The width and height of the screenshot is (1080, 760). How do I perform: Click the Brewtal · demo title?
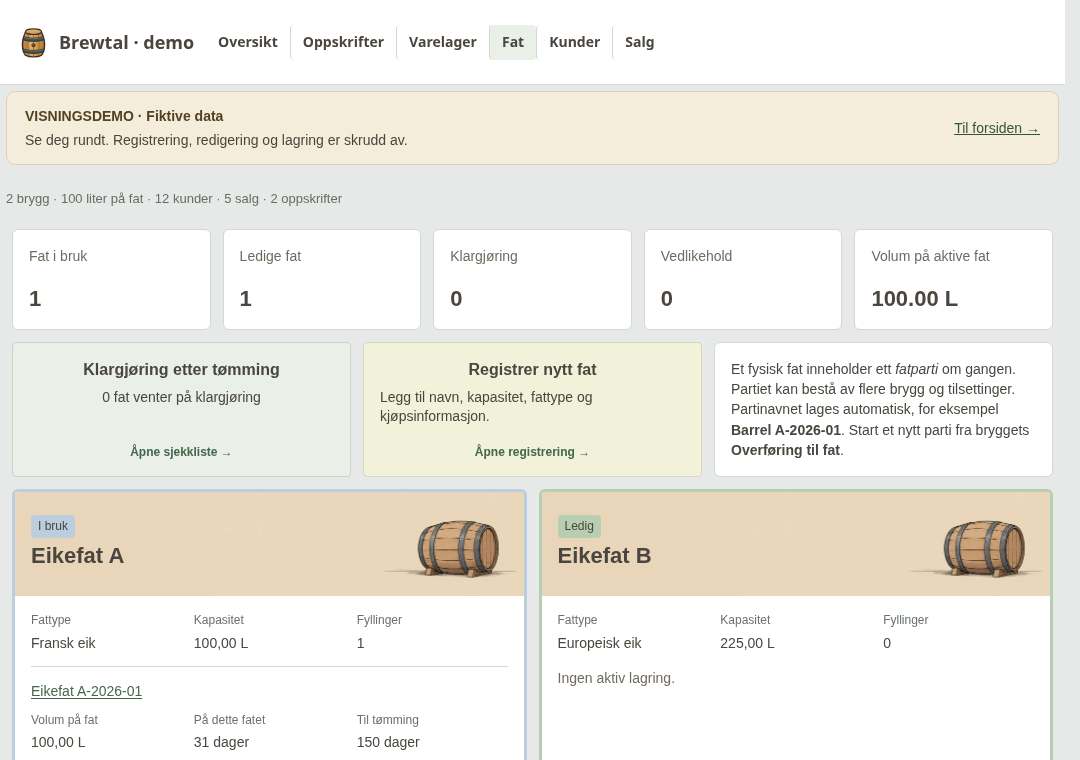coord(126,43)
